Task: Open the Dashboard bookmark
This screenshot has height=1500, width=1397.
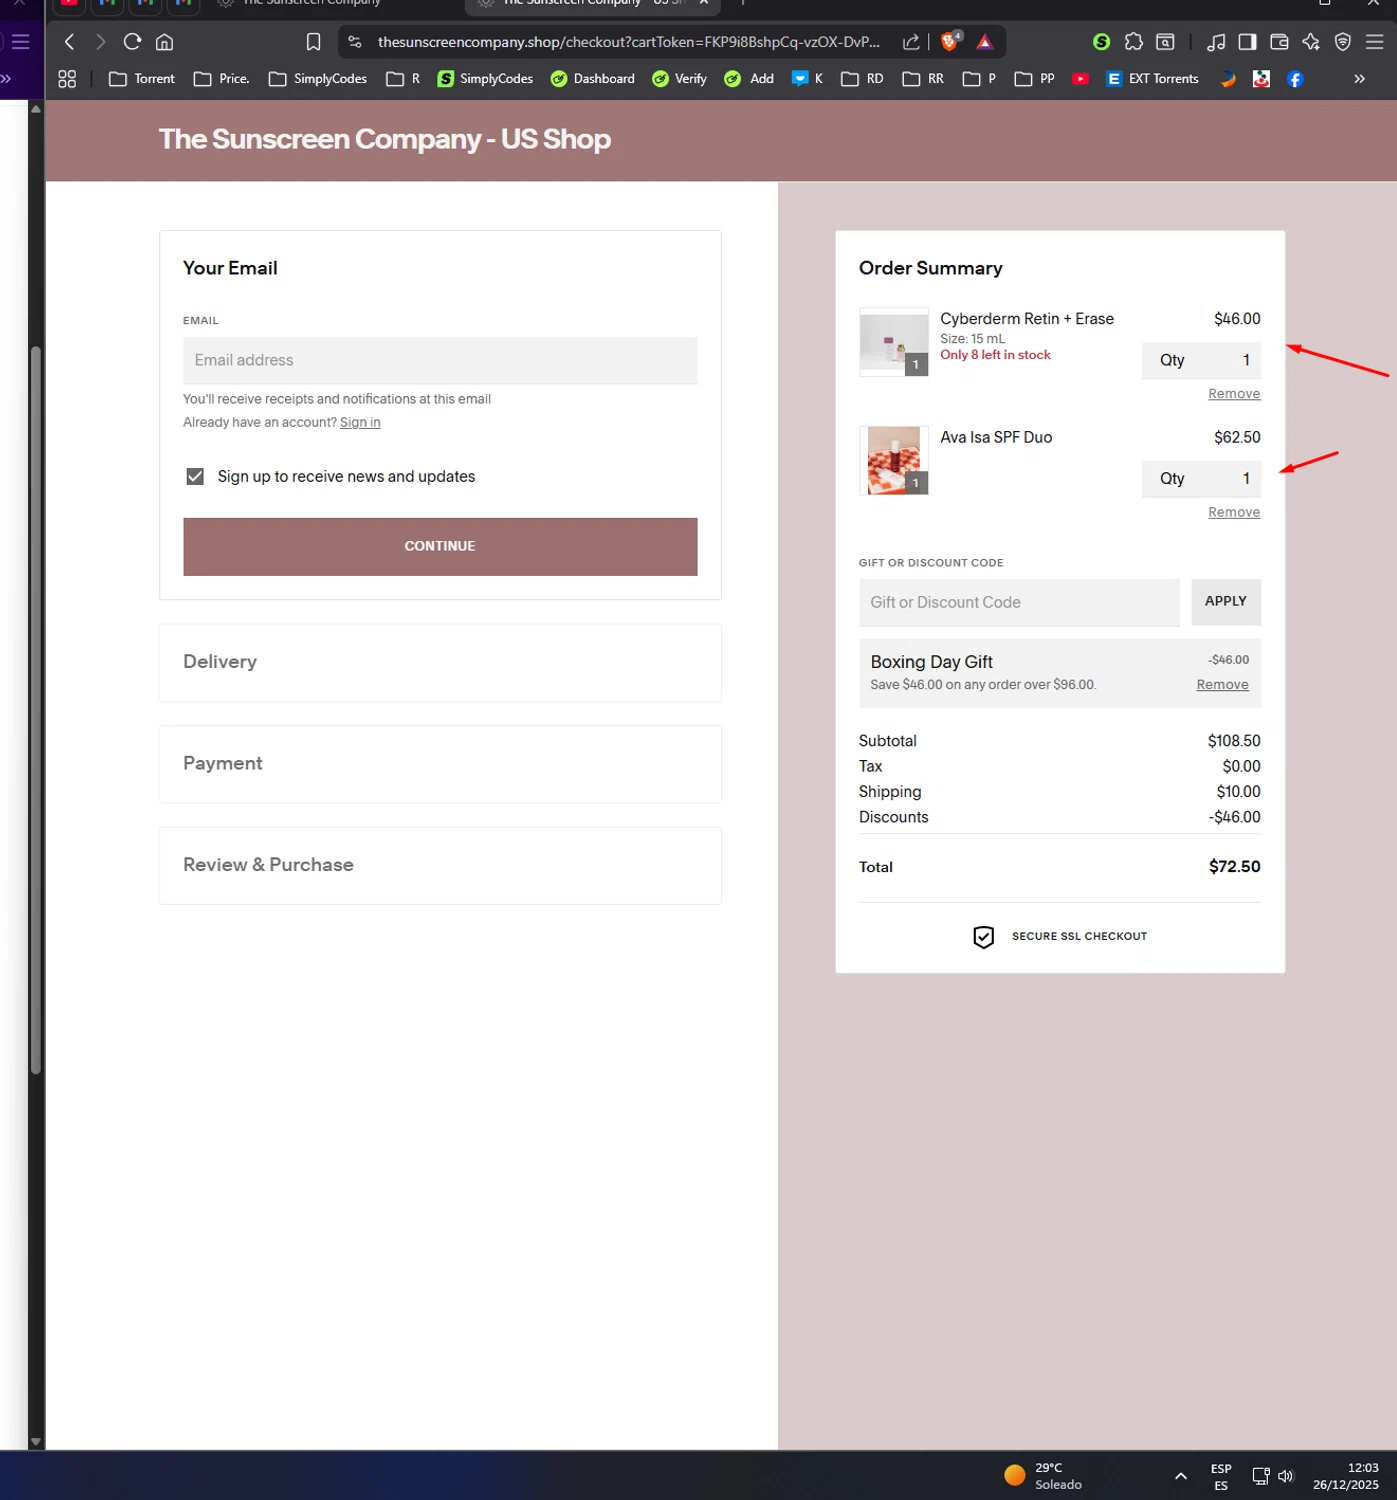Action: [593, 79]
